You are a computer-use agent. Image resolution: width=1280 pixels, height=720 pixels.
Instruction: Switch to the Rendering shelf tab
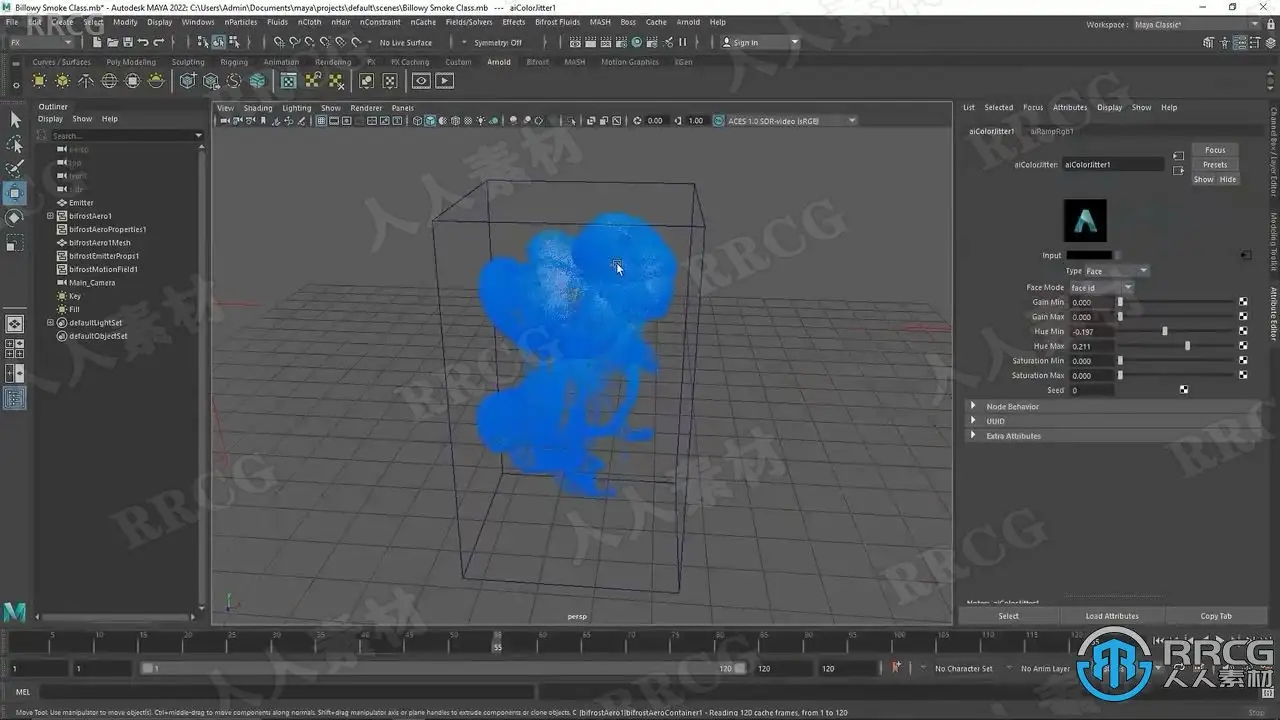pos(333,62)
